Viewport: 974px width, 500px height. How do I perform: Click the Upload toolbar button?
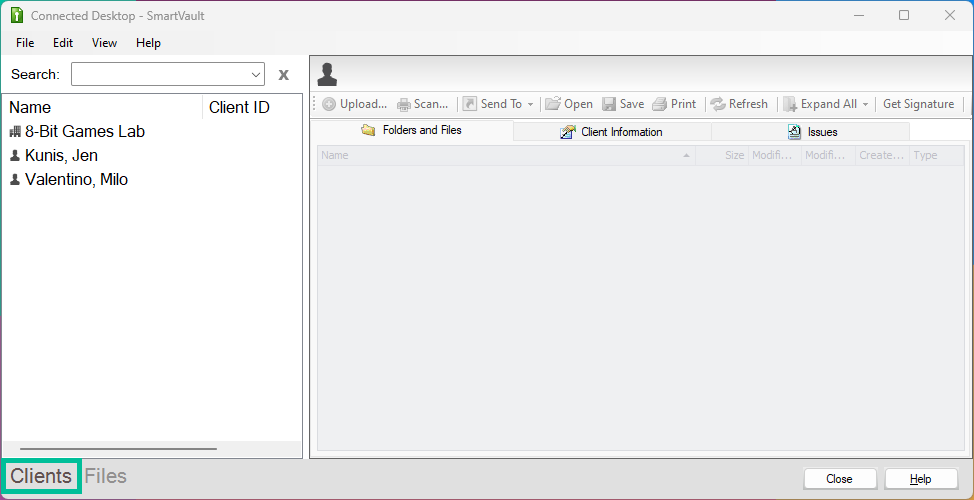355,104
